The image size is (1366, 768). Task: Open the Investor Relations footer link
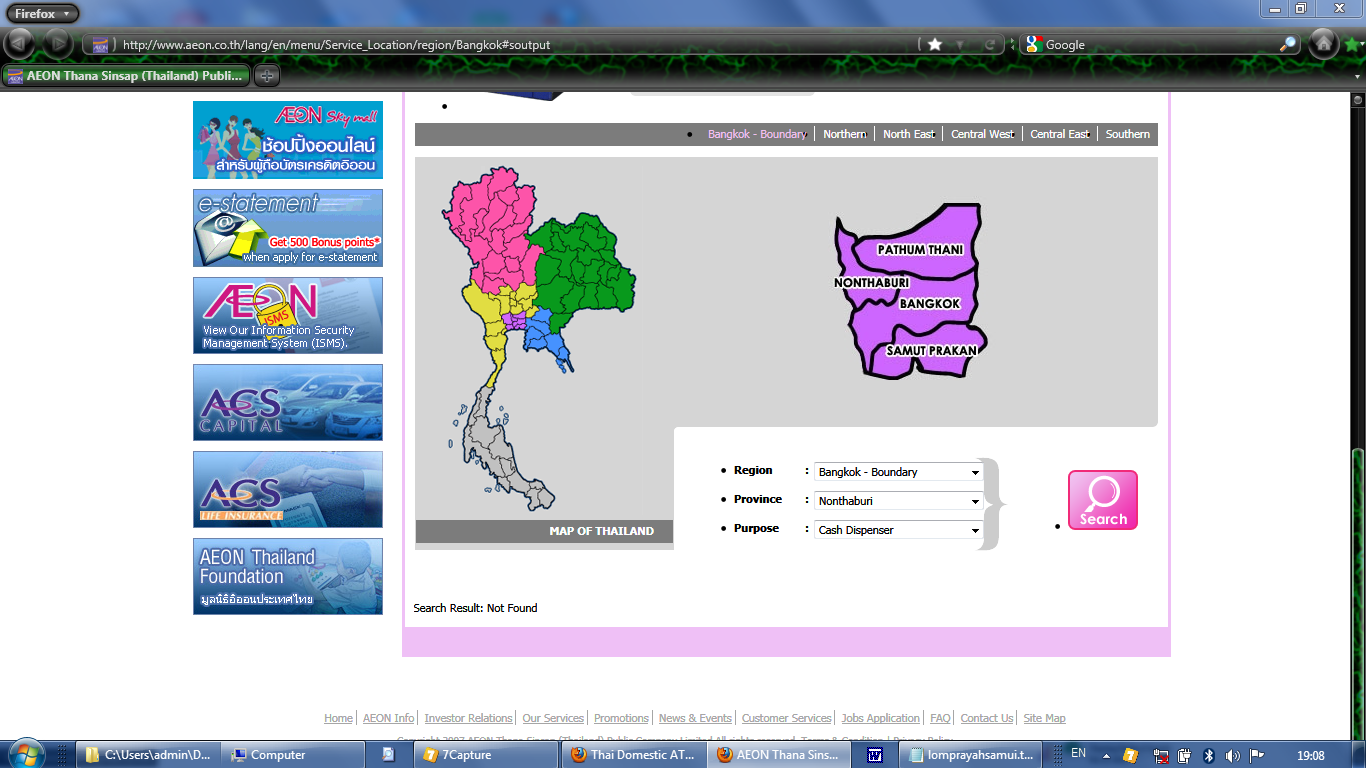click(x=468, y=718)
